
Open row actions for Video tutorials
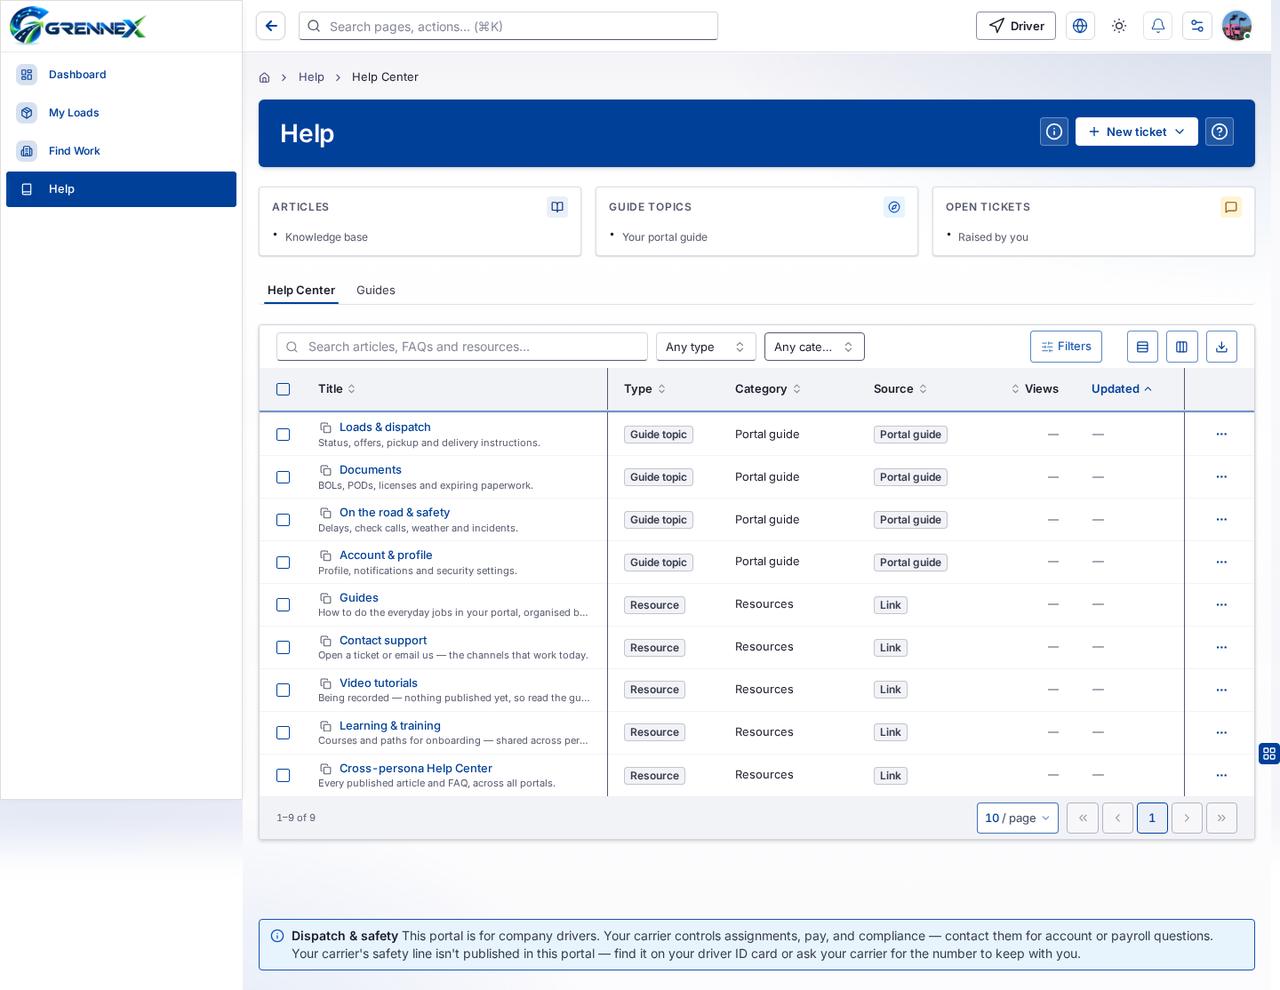coord(1221,690)
